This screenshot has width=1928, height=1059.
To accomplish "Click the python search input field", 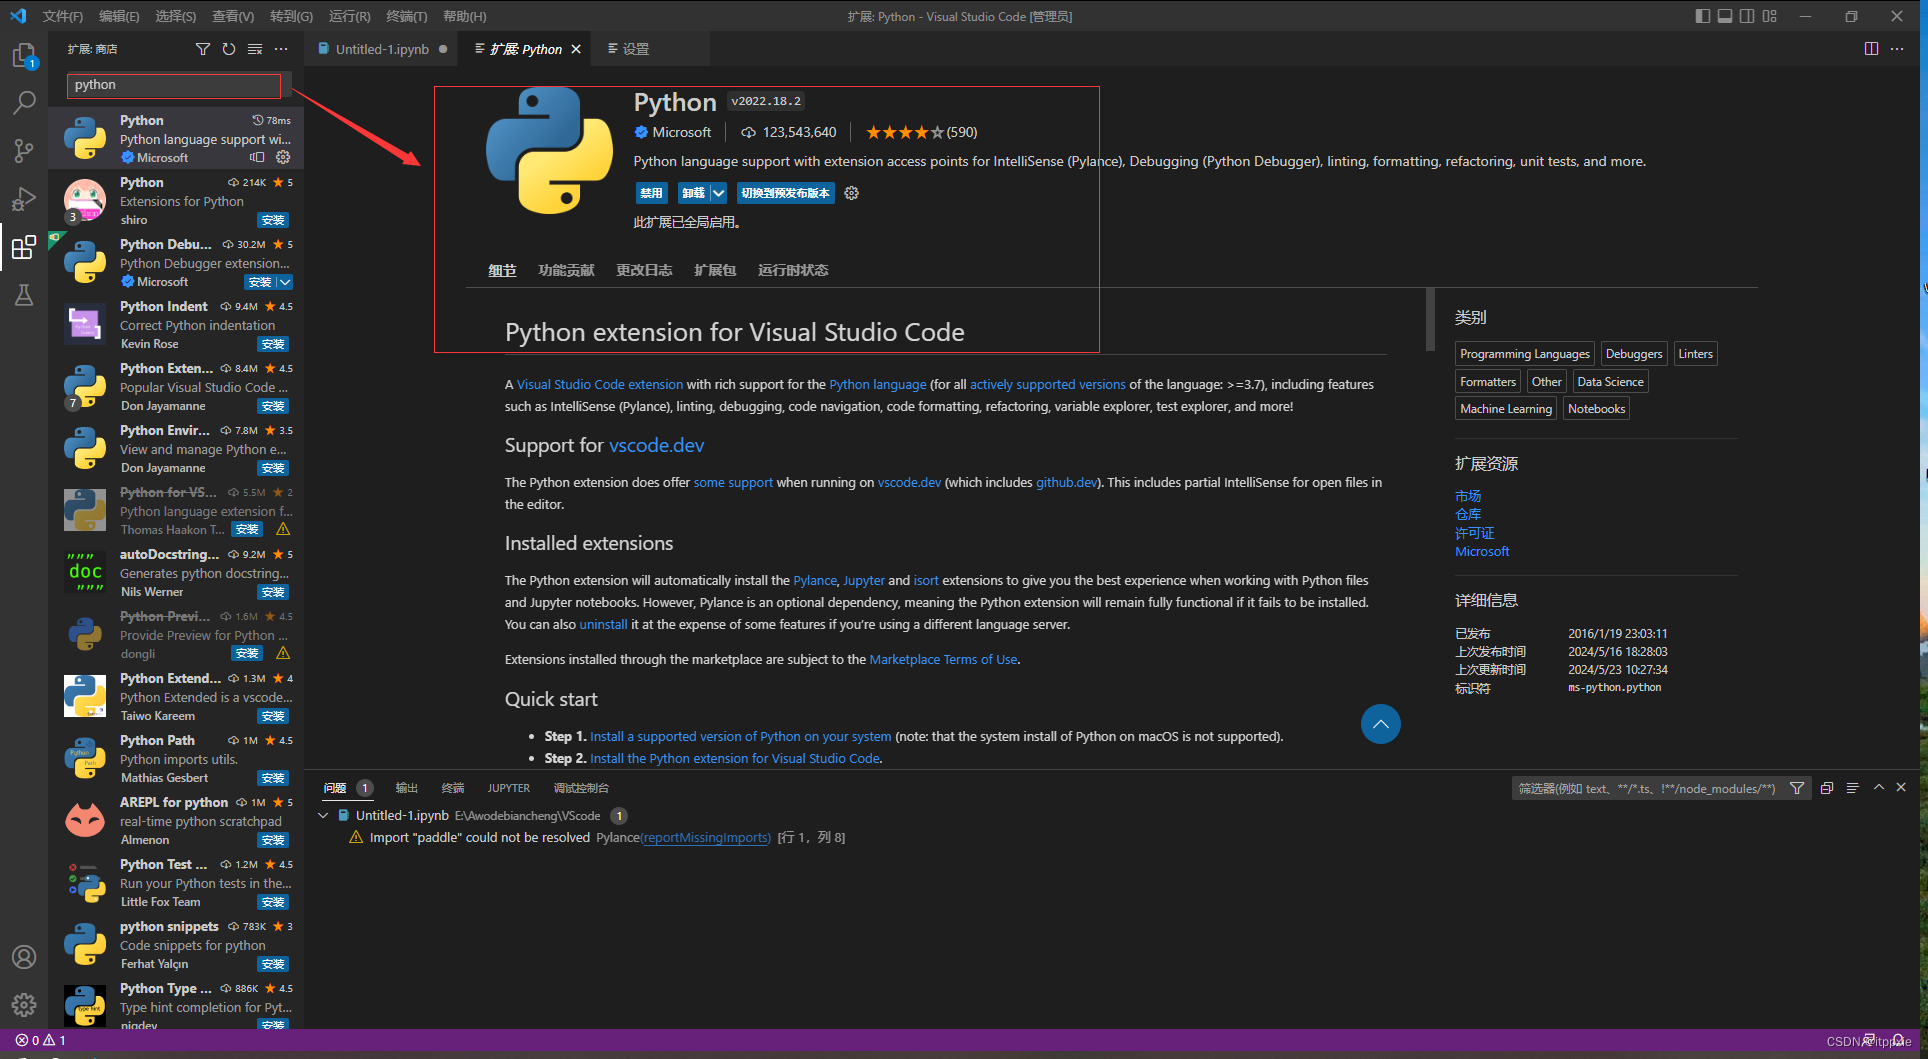I will pos(172,85).
